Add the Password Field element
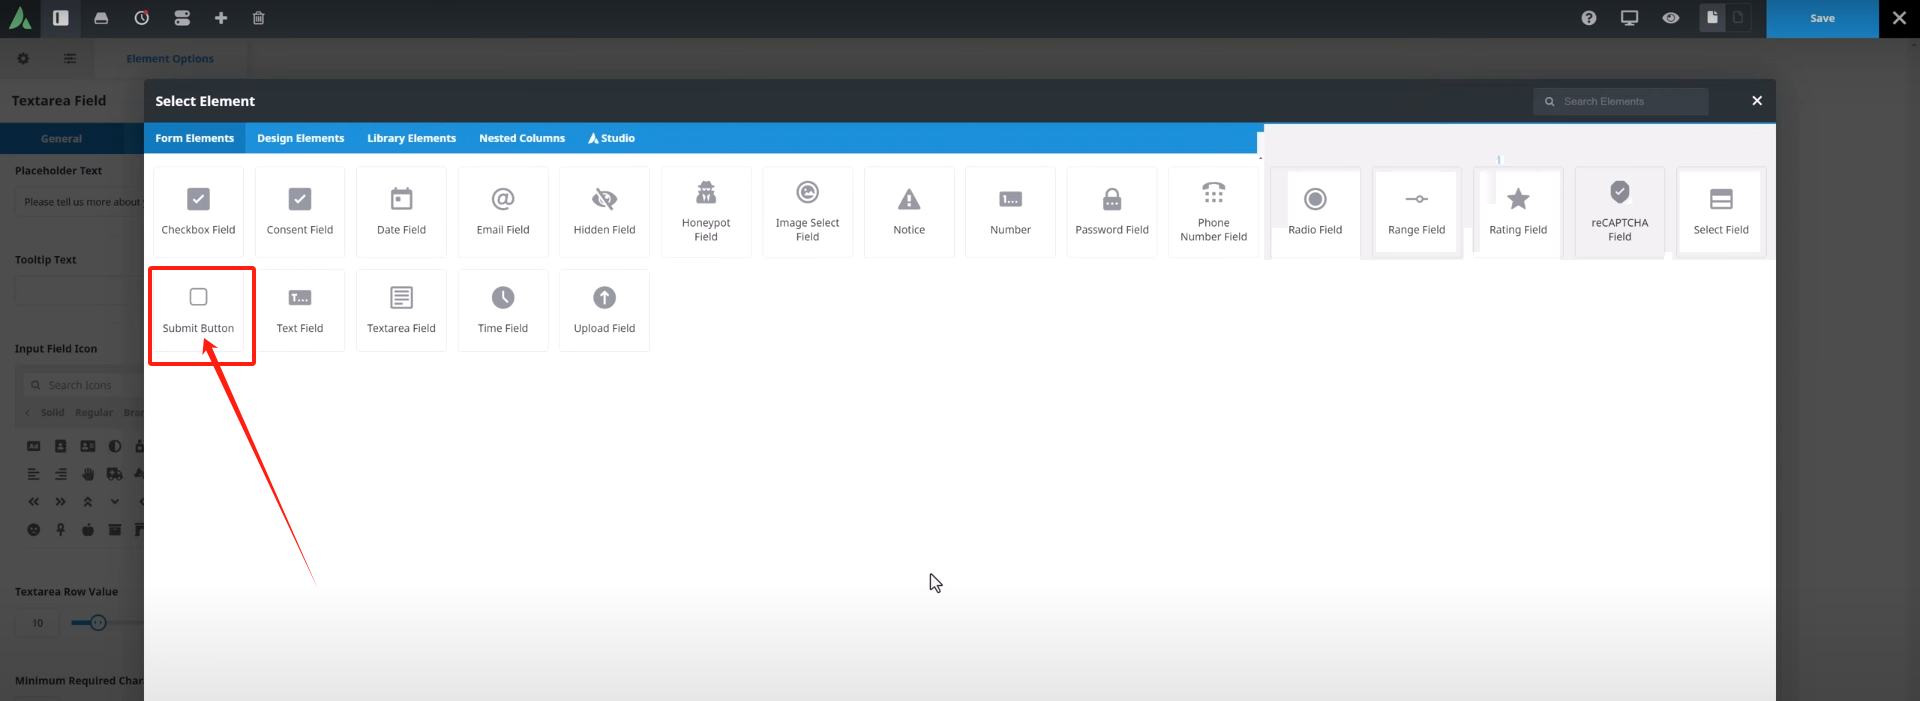Viewport: 1920px width, 701px height. pos(1112,211)
